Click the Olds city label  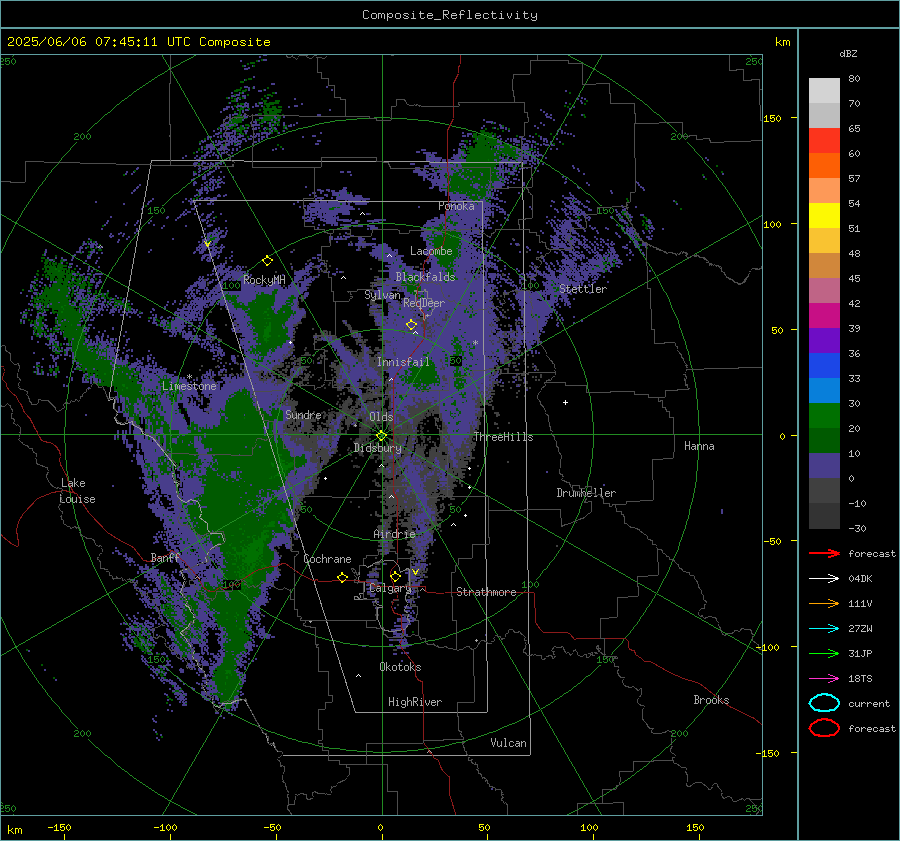click(x=381, y=417)
